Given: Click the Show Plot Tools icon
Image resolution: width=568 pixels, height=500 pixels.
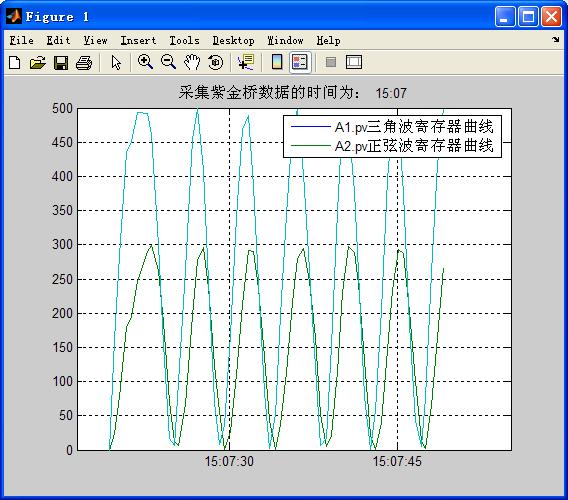Looking at the screenshot, I should click(354, 62).
